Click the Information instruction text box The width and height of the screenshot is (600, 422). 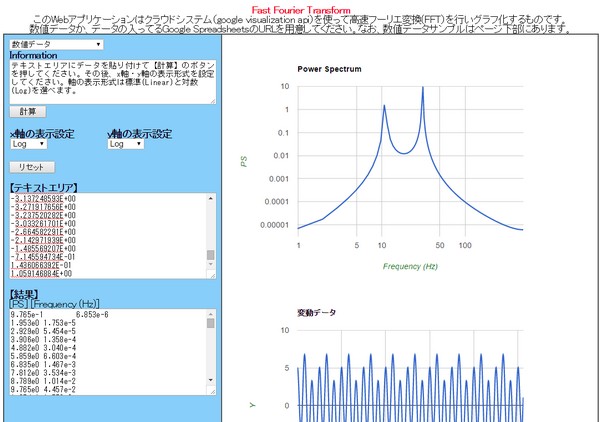pos(110,81)
